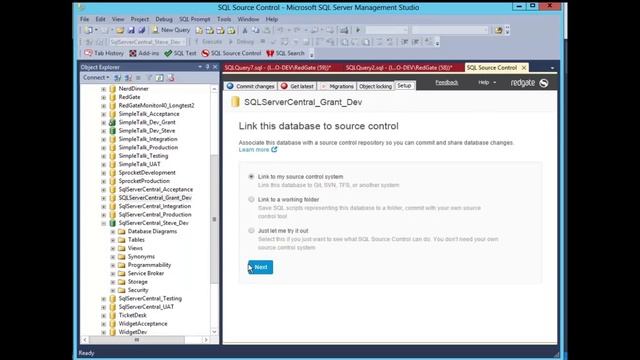
Task: Open the SQL Prompt menu
Action: coord(195,19)
